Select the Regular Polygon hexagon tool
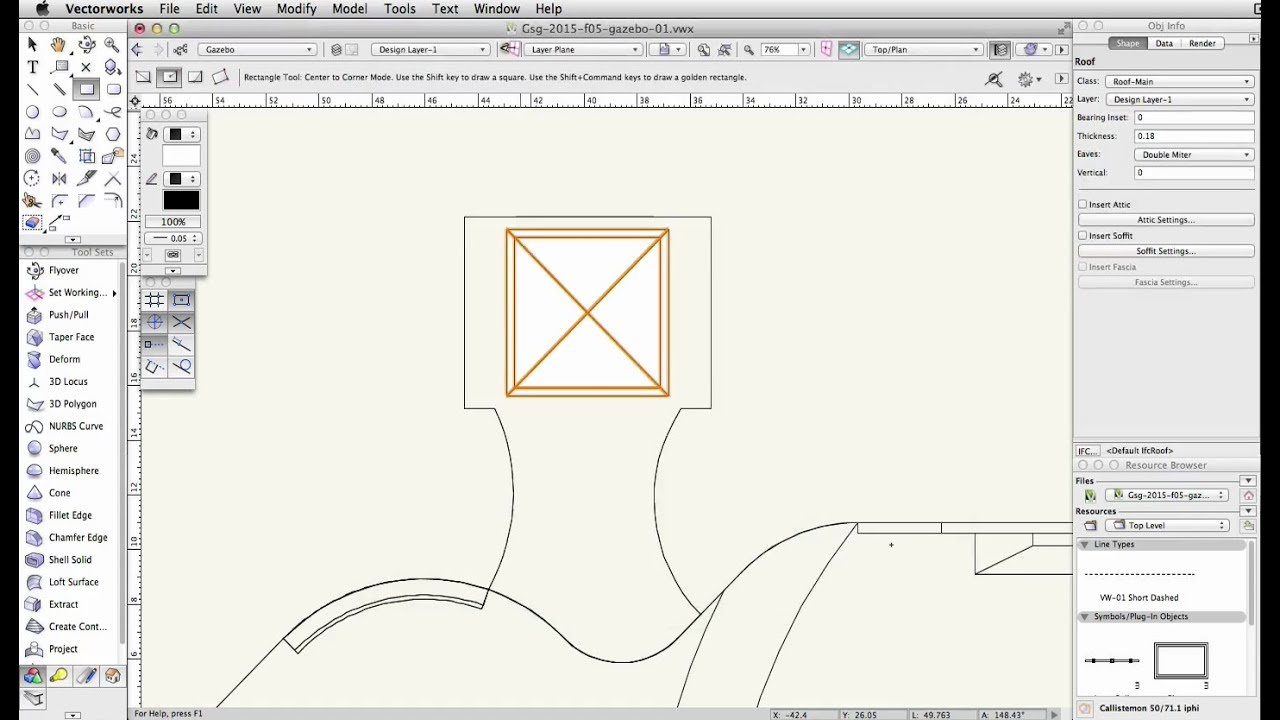The width and height of the screenshot is (1280, 720). tap(113, 134)
